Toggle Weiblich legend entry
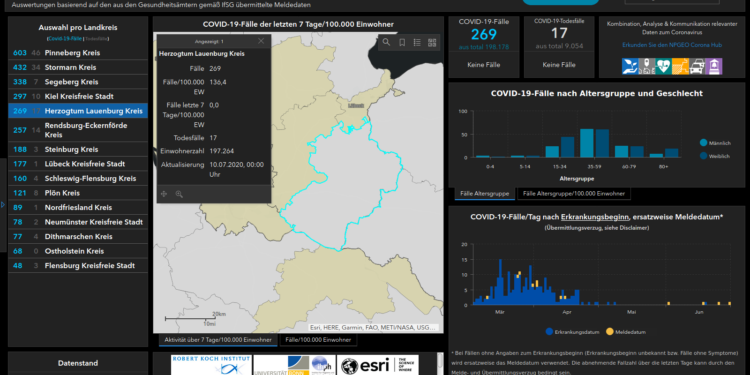Viewport: 750px width, 375px height. [x=715, y=155]
